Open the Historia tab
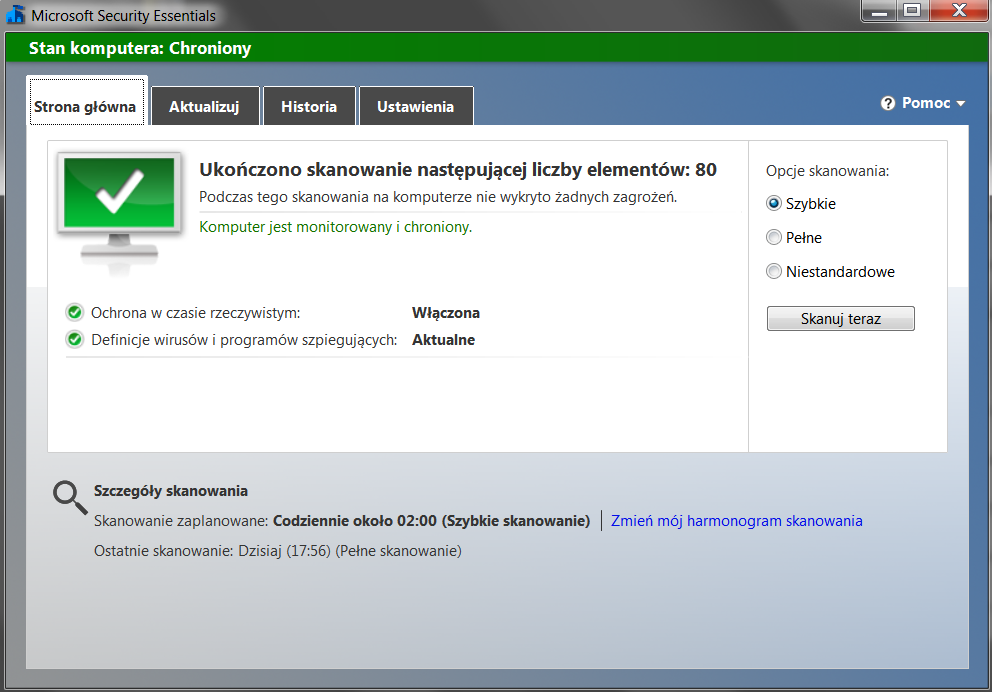Viewport: 992px width, 692px height. point(309,106)
